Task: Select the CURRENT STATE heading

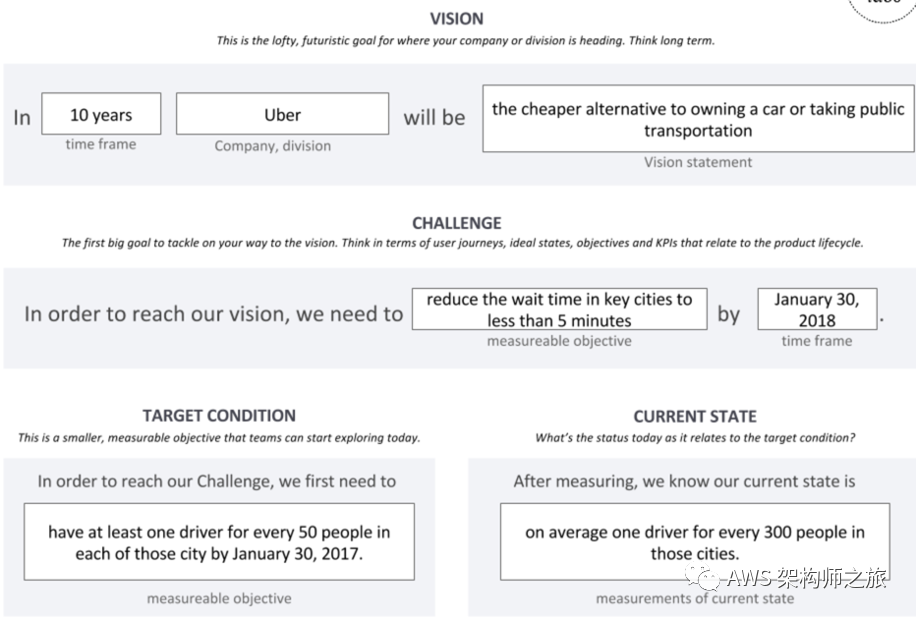Action: coord(695,416)
